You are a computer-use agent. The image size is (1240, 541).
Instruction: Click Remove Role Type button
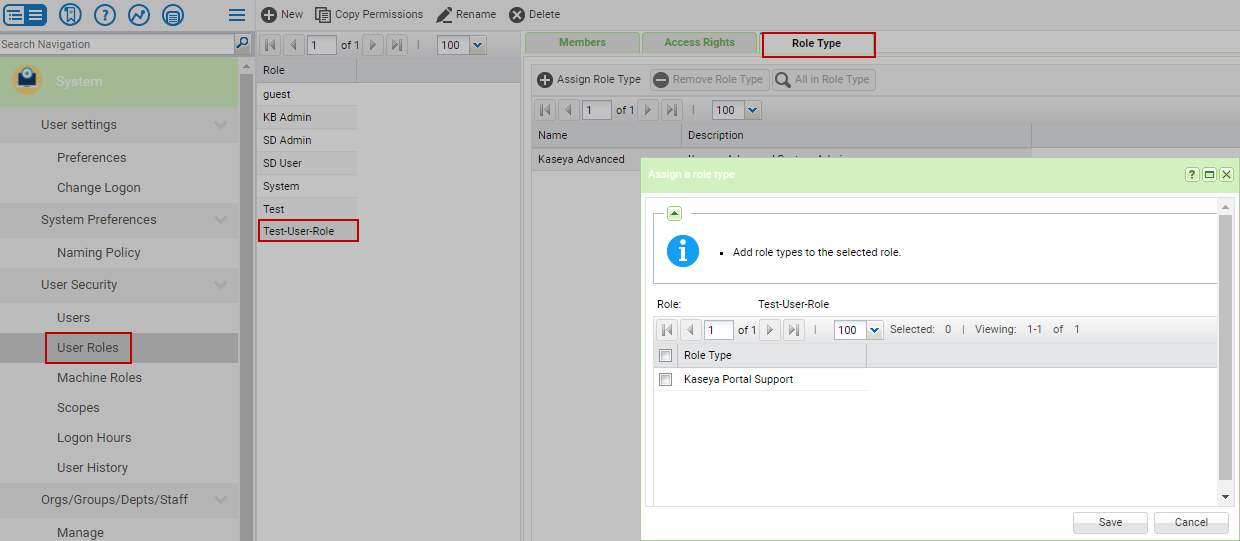pyautogui.click(x=708, y=80)
